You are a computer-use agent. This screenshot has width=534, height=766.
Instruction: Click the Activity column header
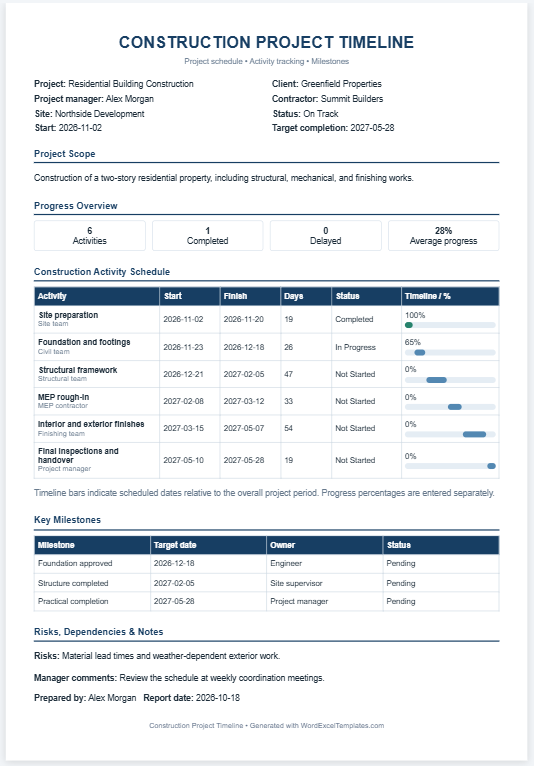coord(97,296)
